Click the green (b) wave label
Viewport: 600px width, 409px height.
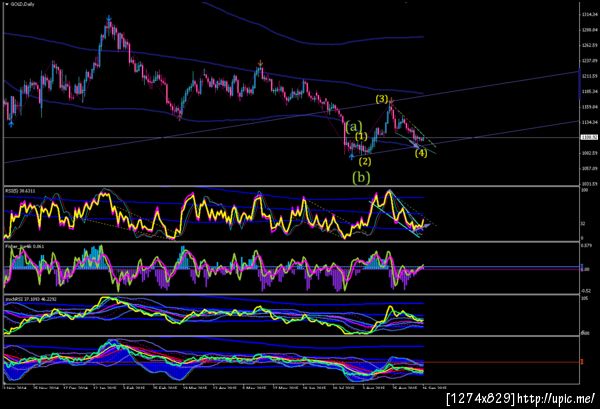pos(361,178)
